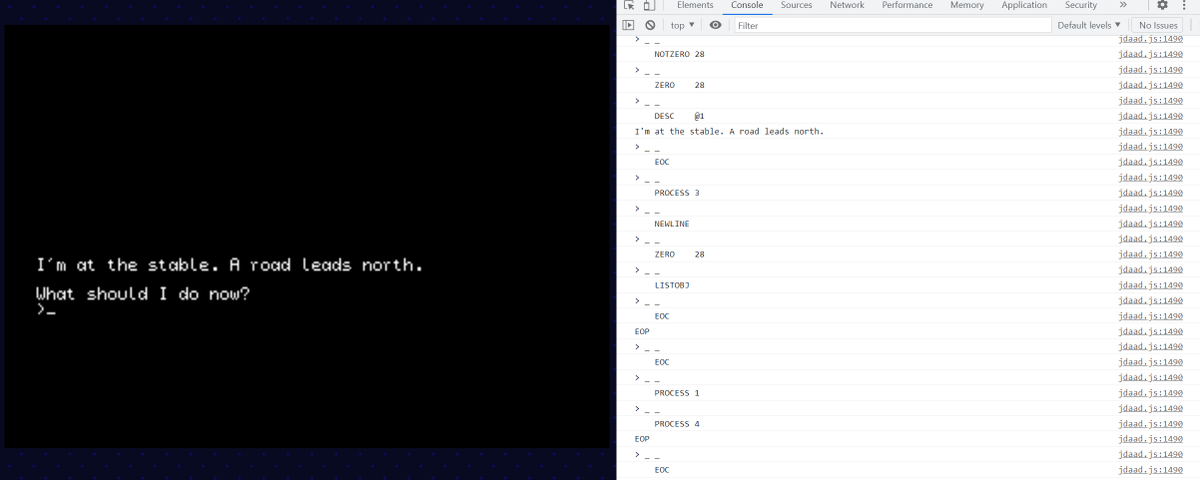Expand the group arrow just above PROCESS 3
Viewport: 1200px width, 480px height.
[x=637, y=178]
